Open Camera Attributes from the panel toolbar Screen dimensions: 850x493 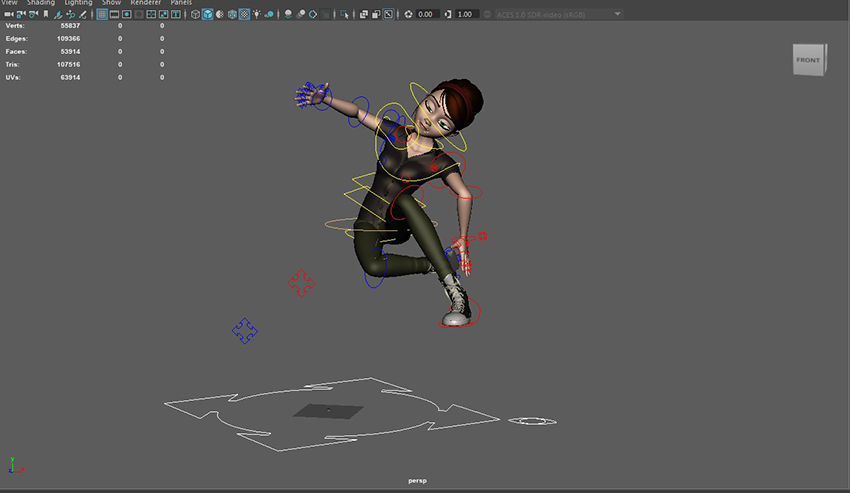[34, 15]
